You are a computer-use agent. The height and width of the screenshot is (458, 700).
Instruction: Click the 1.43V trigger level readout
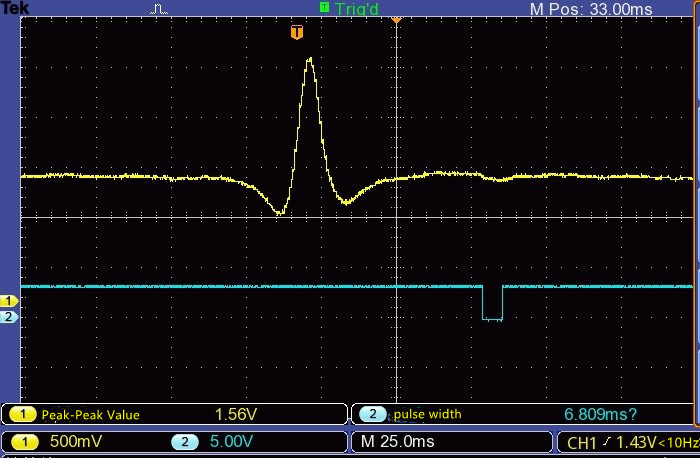tap(637, 442)
